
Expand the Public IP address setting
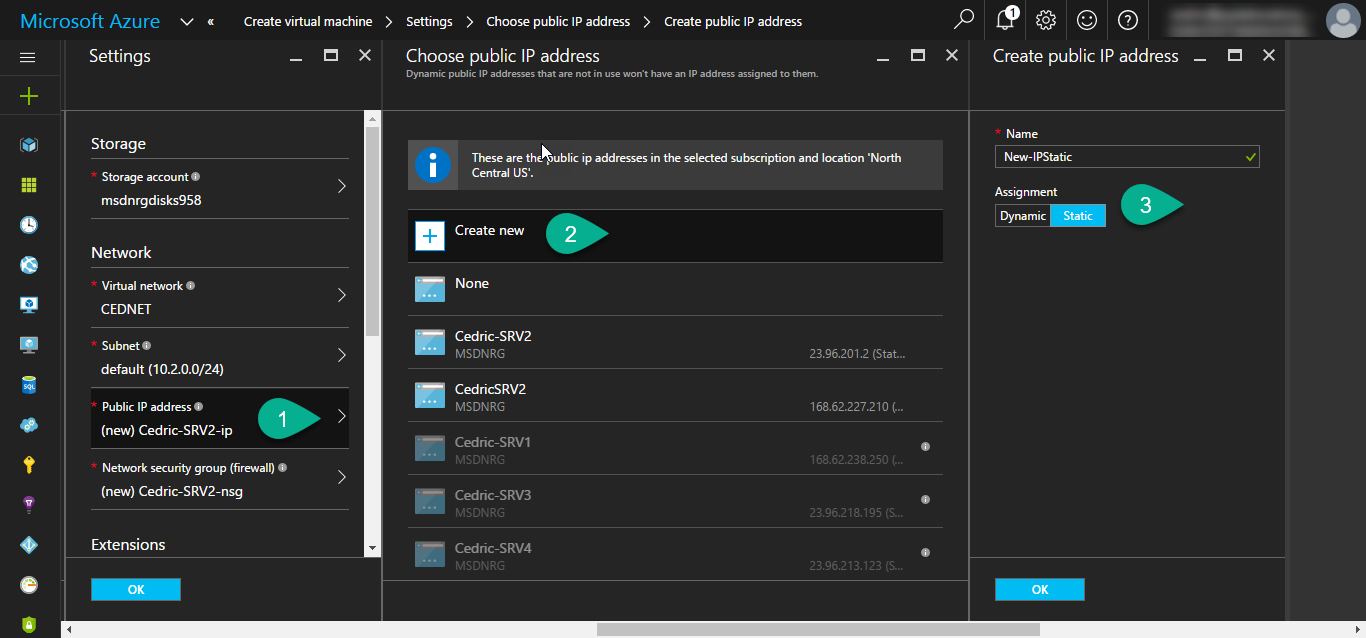tap(220, 418)
